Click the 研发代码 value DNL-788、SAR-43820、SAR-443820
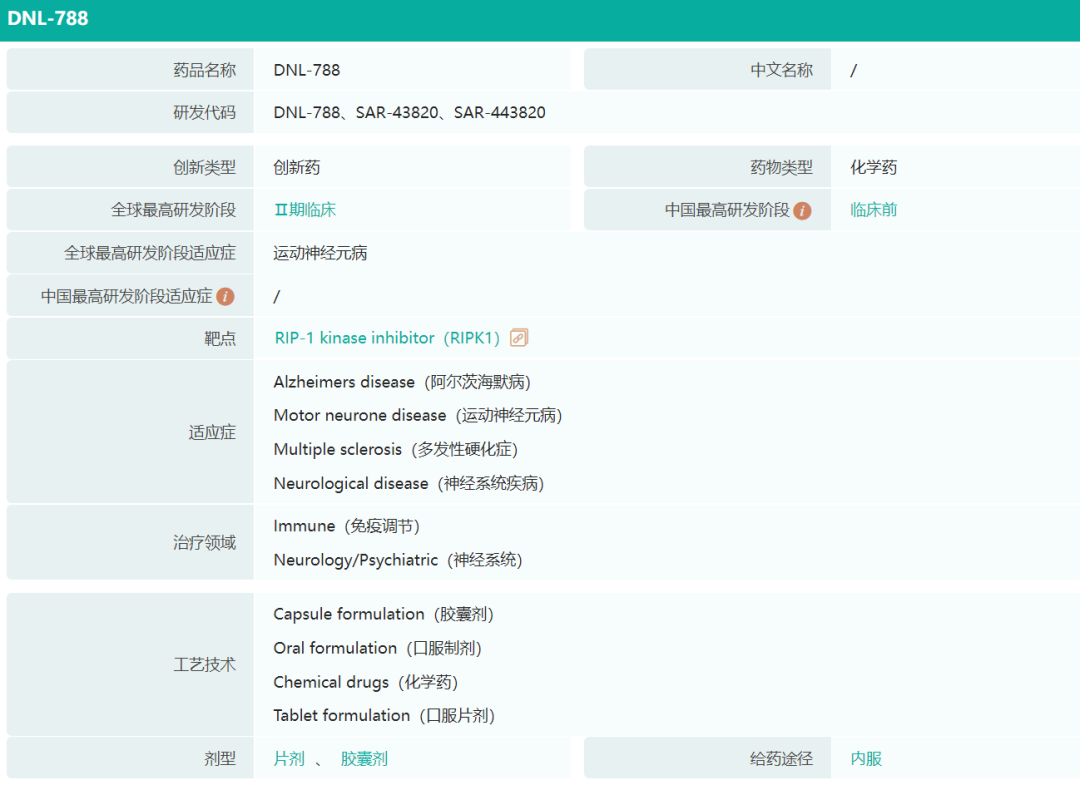 pos(409,112)
